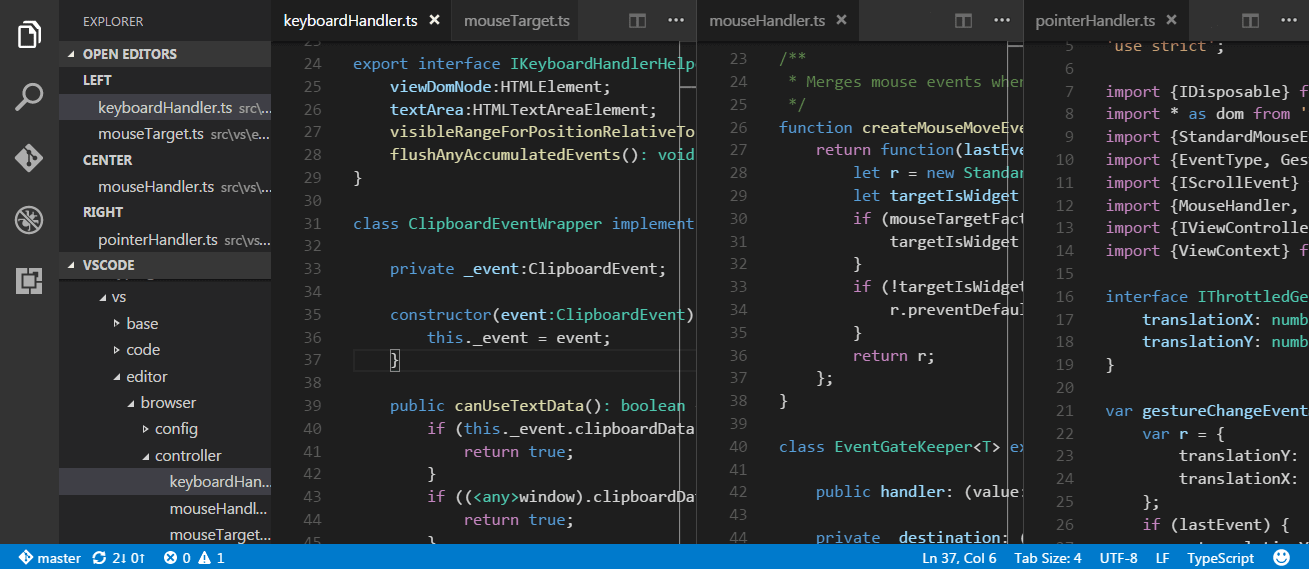This screenshot has width=1309, height=569.
Task: Collapse the browser folder
Action: (165, 403)
